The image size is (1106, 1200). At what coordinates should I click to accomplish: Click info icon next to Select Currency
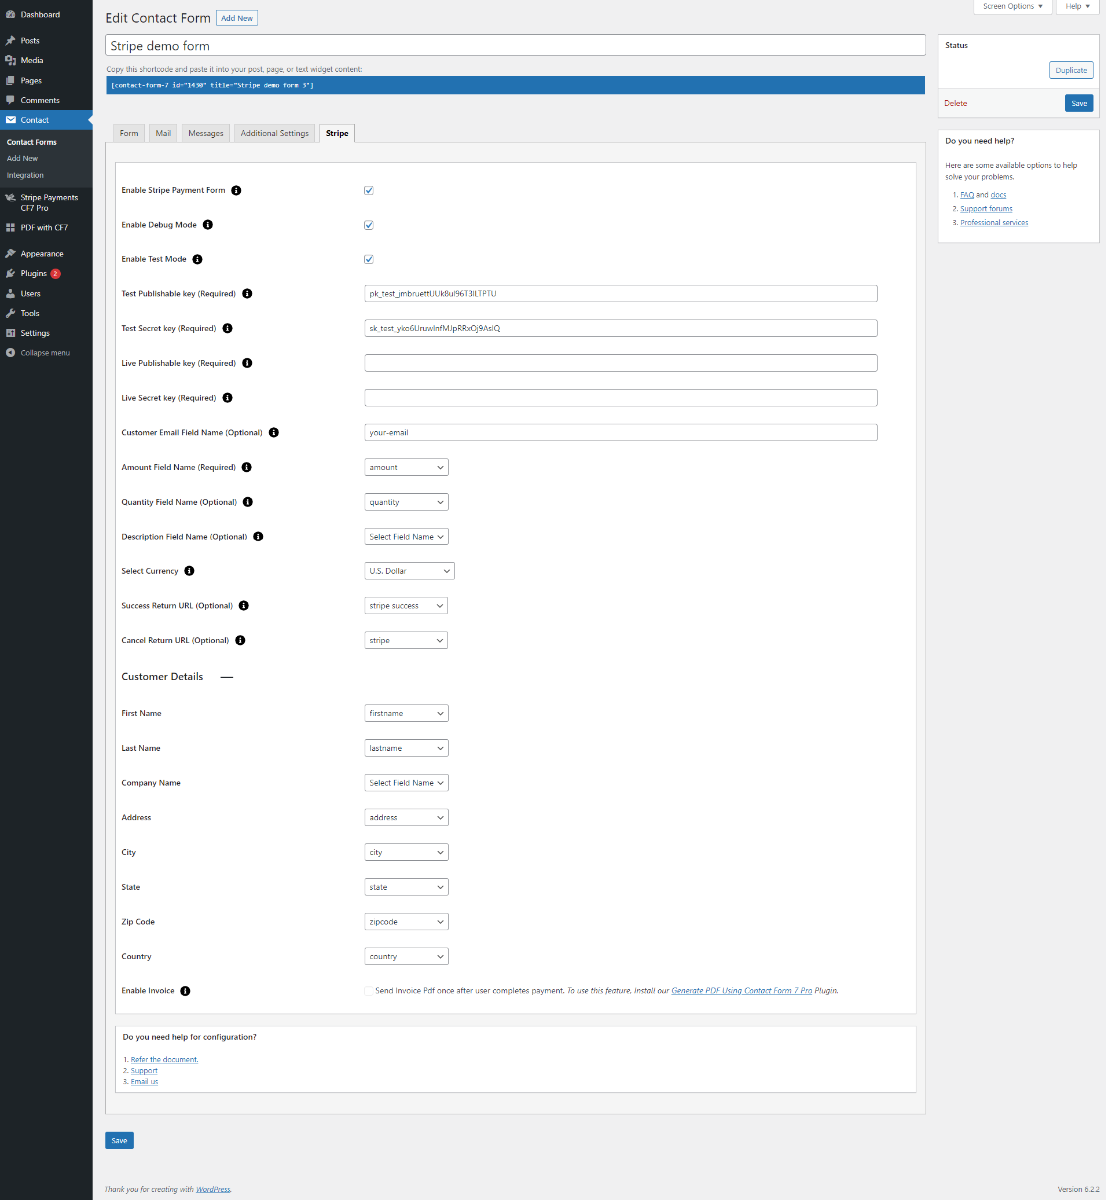189,571
